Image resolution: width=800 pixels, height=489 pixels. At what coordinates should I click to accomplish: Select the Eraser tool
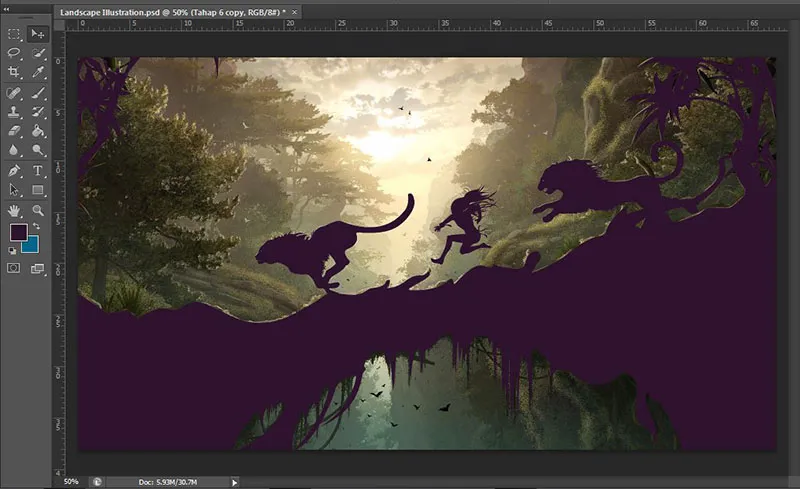14,130
